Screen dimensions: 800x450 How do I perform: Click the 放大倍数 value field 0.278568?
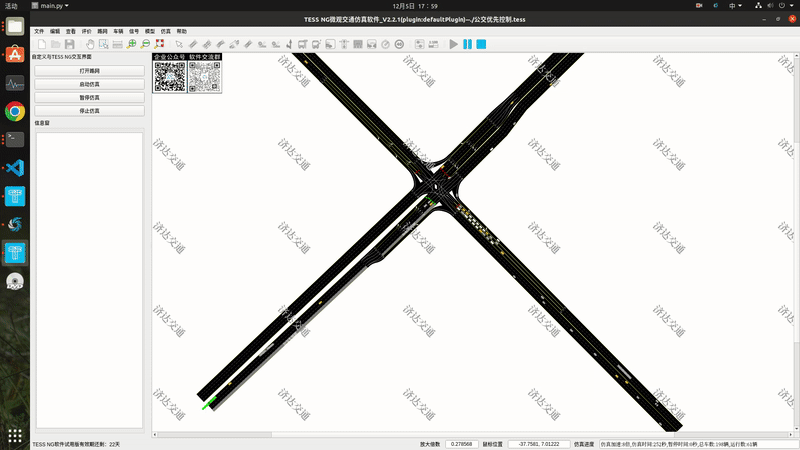point(462,444)
